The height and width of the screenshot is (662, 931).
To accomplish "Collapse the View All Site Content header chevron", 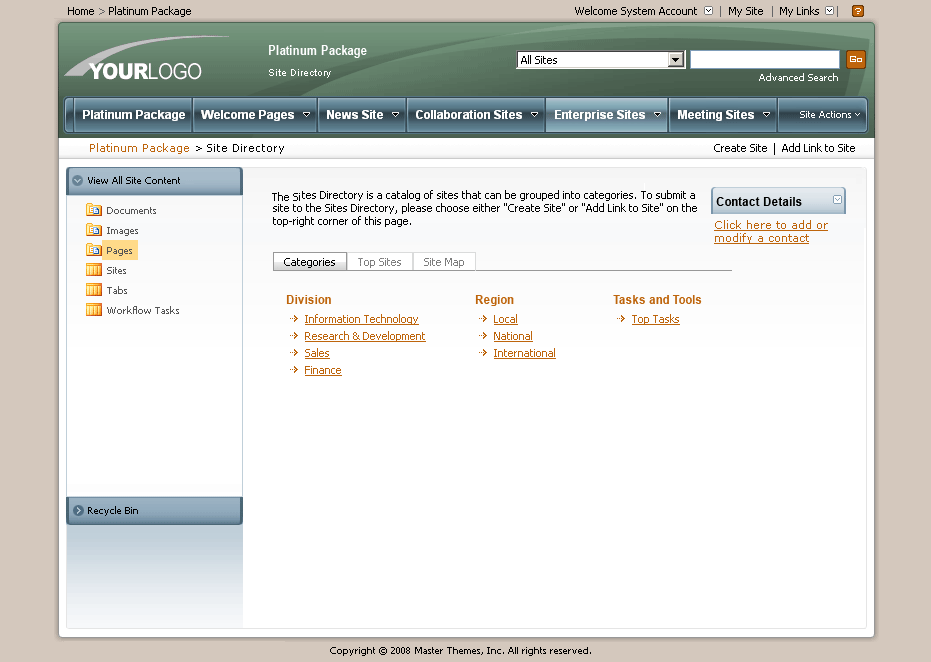I will click(x=77, y=181).
